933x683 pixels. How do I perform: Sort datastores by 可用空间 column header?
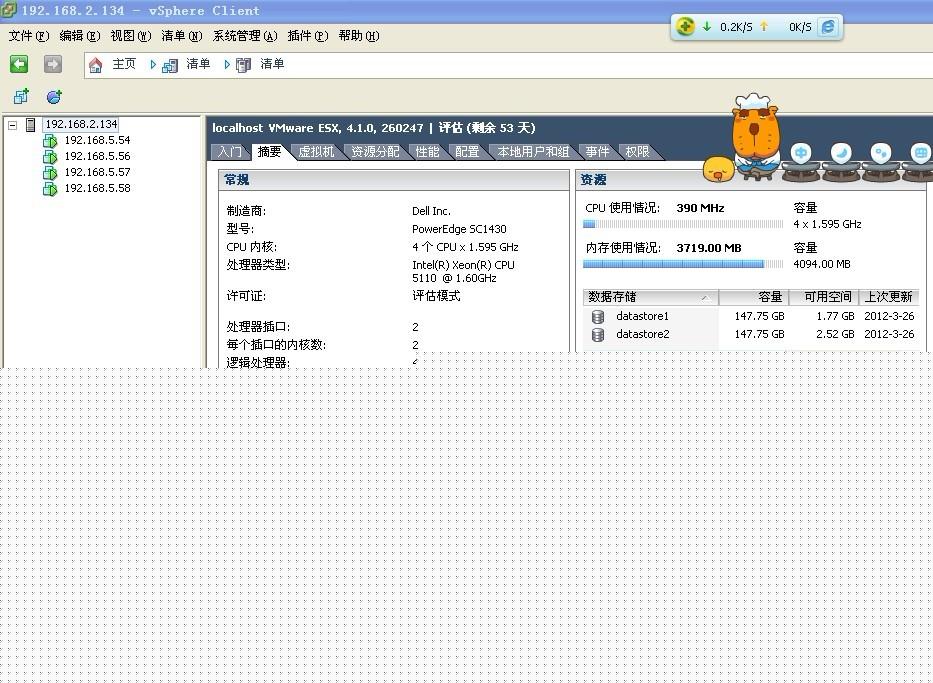[823, 297]
